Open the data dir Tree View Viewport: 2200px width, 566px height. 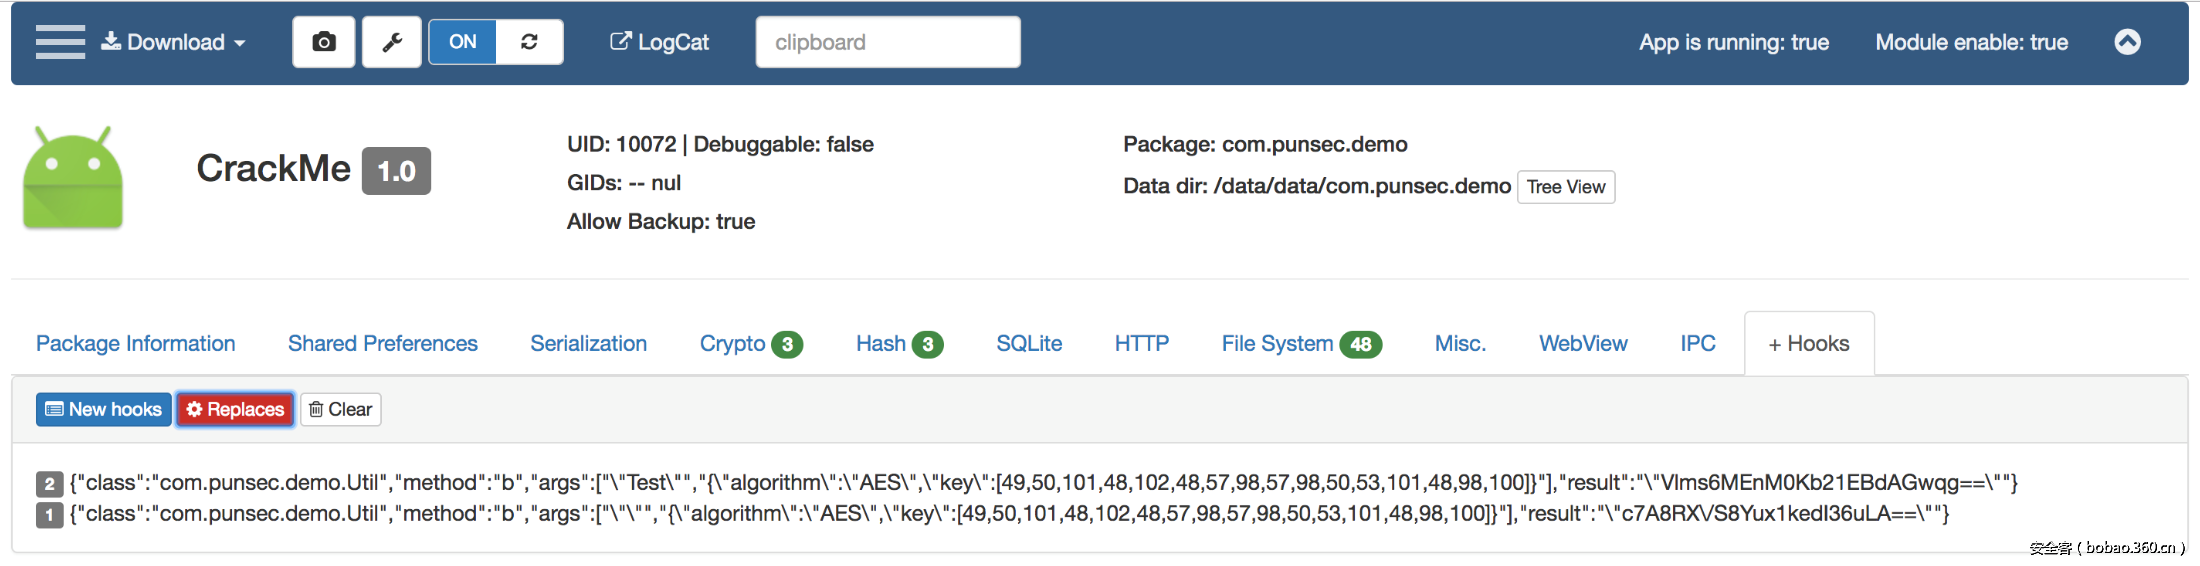coord(1565,187)
